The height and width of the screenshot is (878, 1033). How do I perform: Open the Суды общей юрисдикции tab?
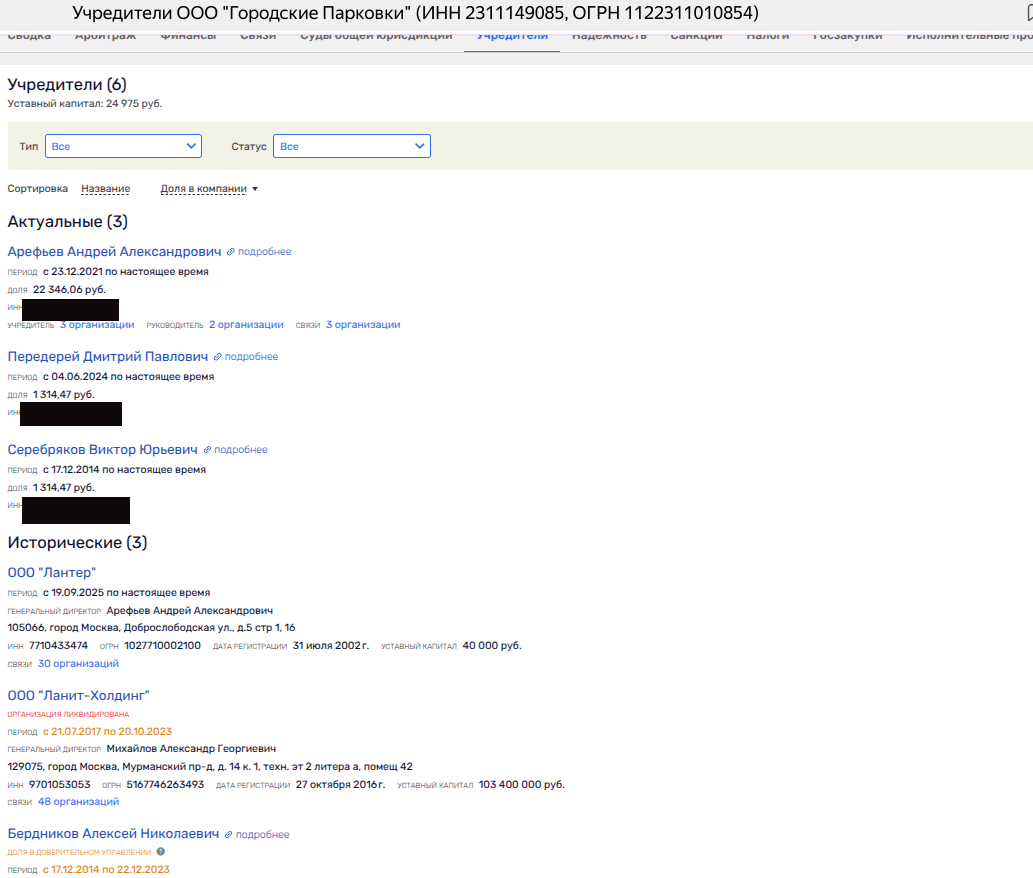tap(376, 38)
